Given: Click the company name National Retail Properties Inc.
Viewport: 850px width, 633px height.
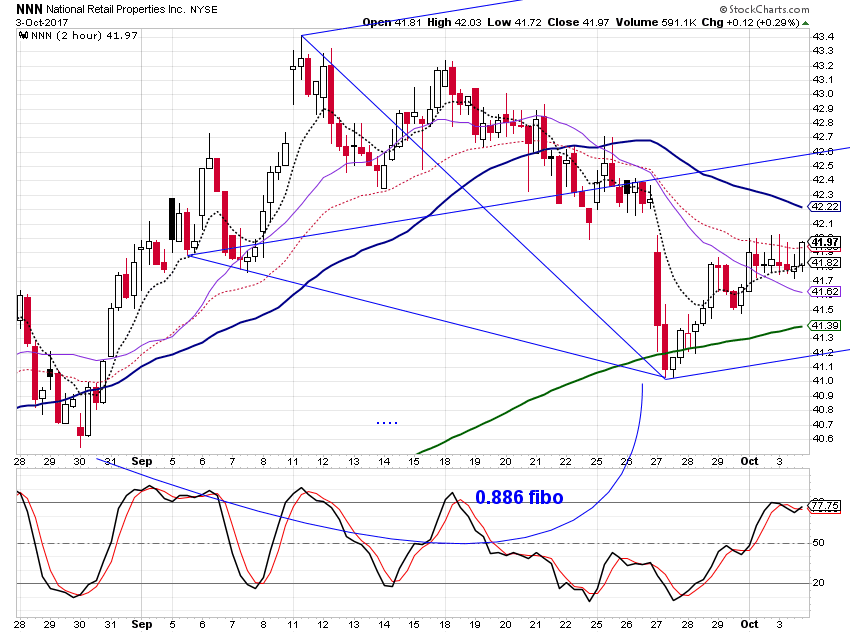Looking at the screenshot, I should tap(115, 10).
